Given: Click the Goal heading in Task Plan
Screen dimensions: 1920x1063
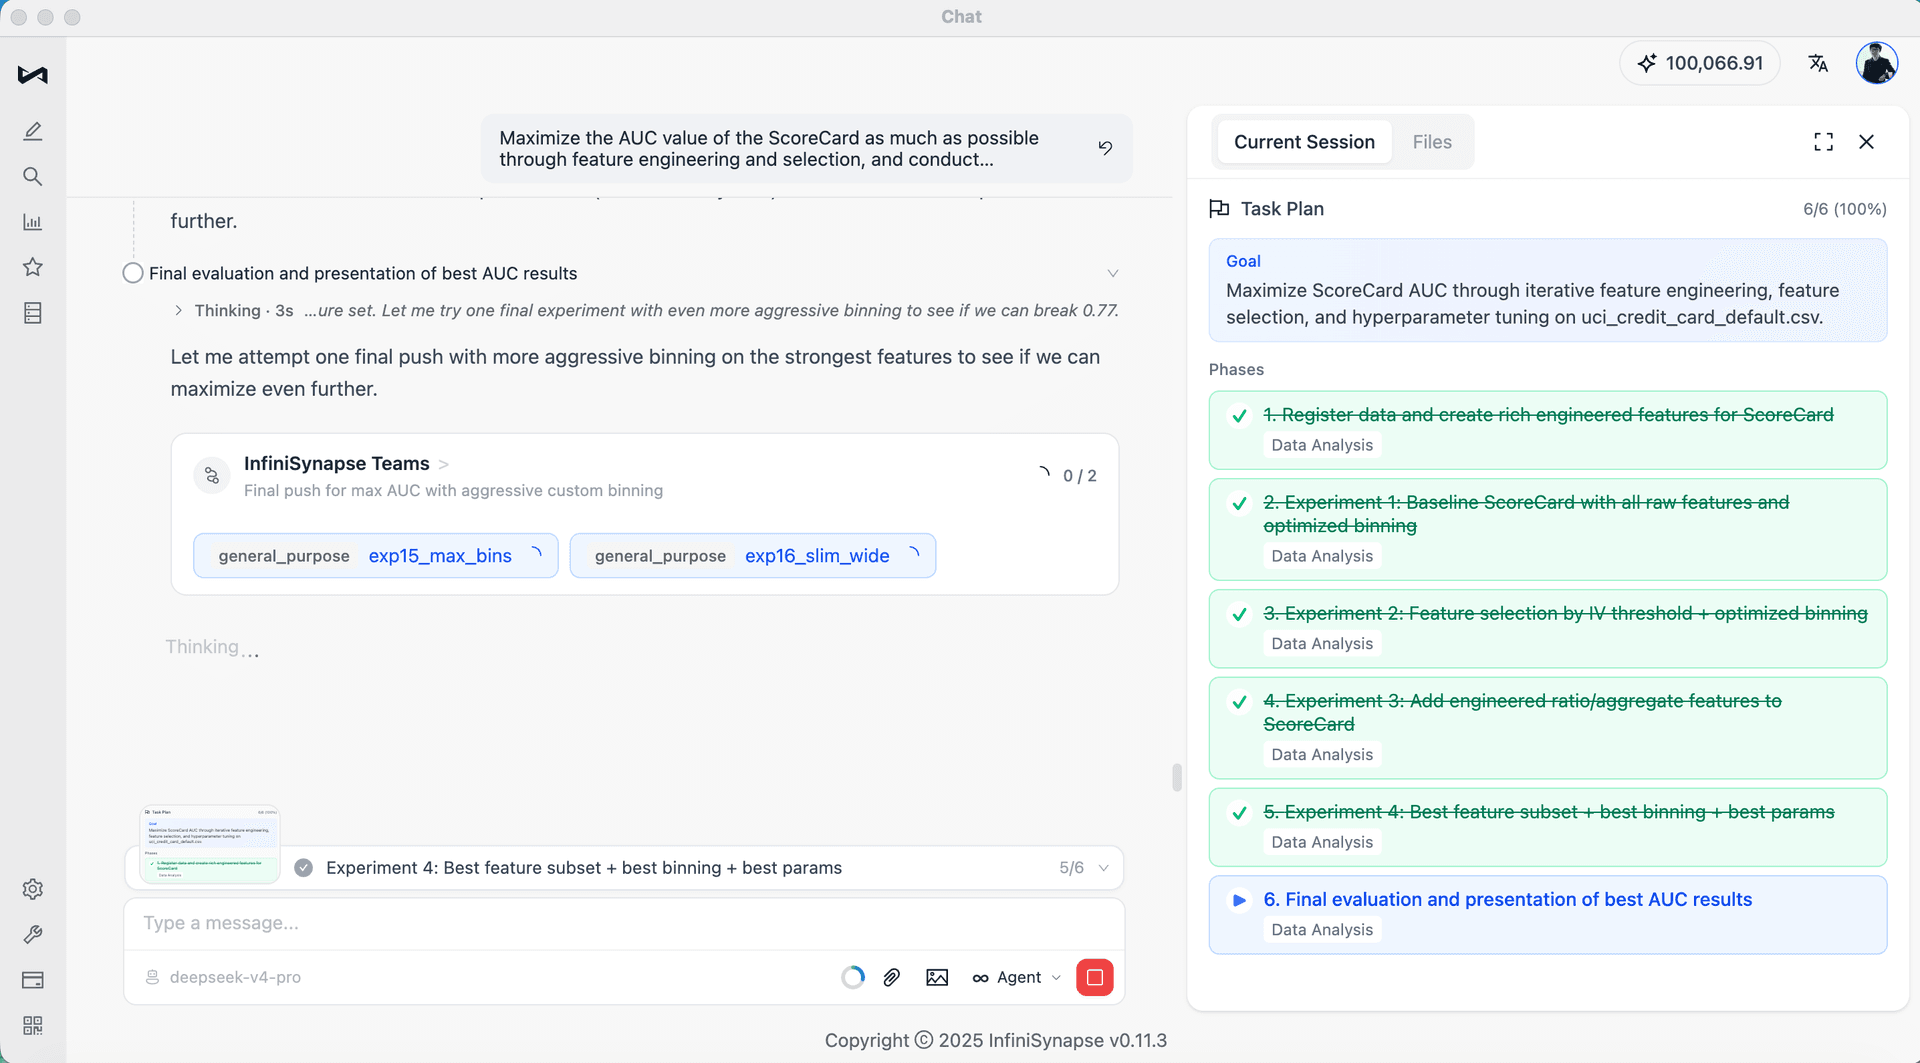Looking at the screenshot, I should 1243,261.
